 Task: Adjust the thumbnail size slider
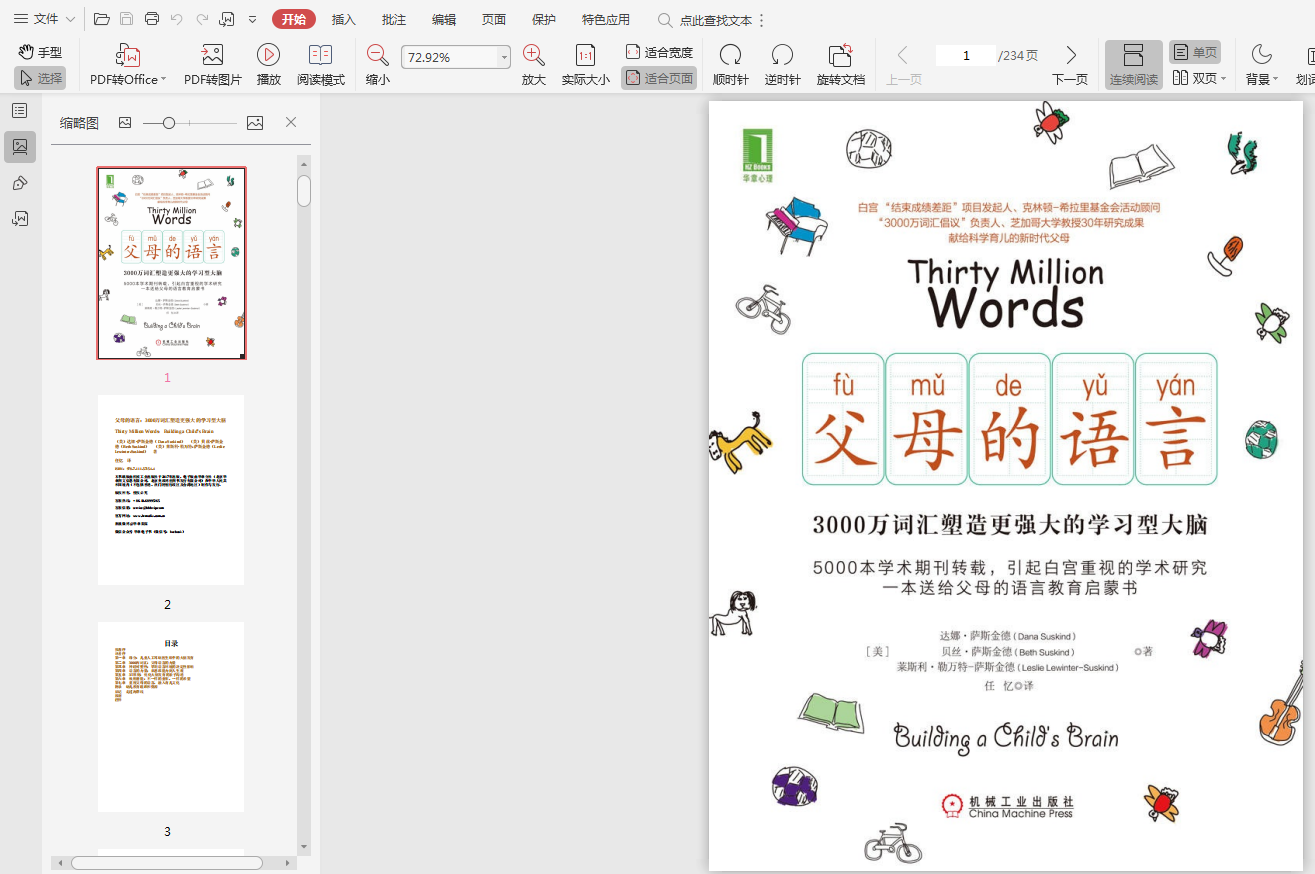[169, 123]
